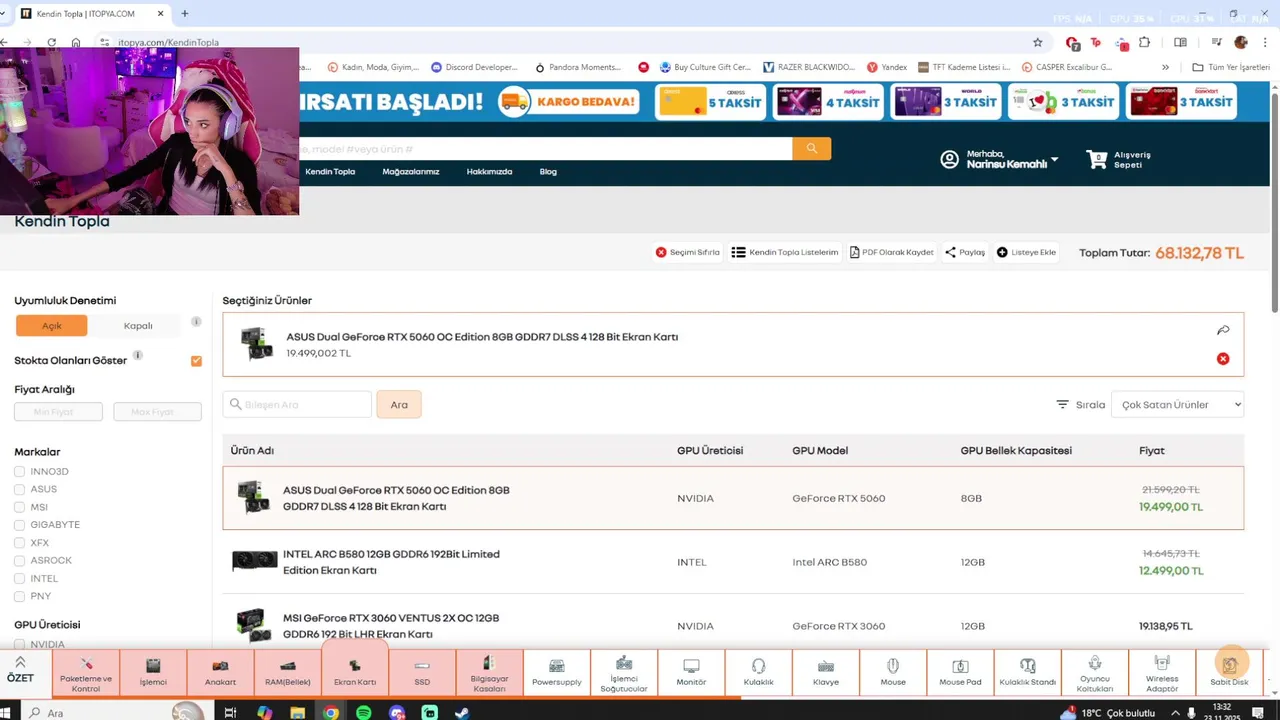Click the Bileşen Ara search field
1280x720 pixels.
point(297,405)
